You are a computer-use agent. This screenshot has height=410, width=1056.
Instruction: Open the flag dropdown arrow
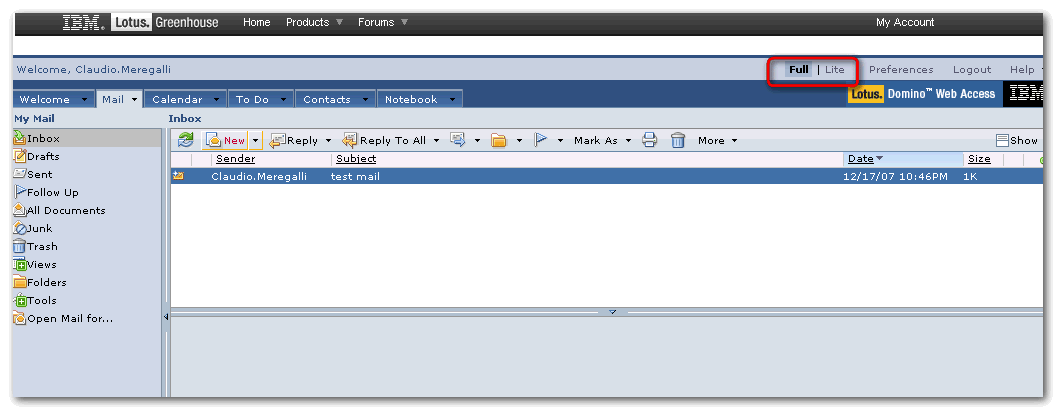[560, 141]
